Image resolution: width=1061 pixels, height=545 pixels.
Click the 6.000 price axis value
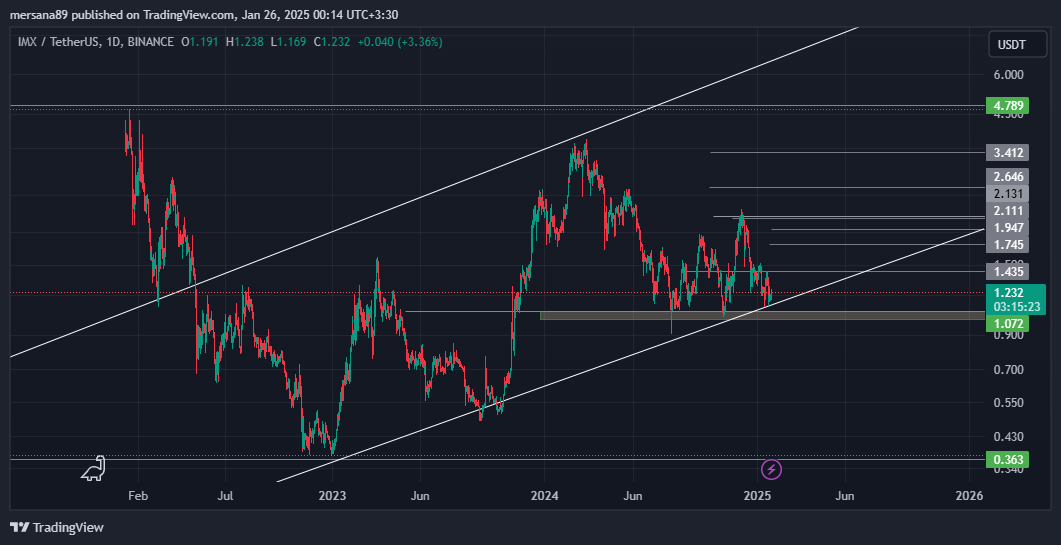[1008, 75]
